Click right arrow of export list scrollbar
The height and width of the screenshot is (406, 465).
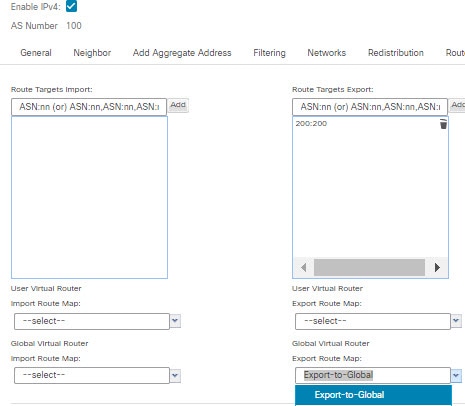[437, 267]
